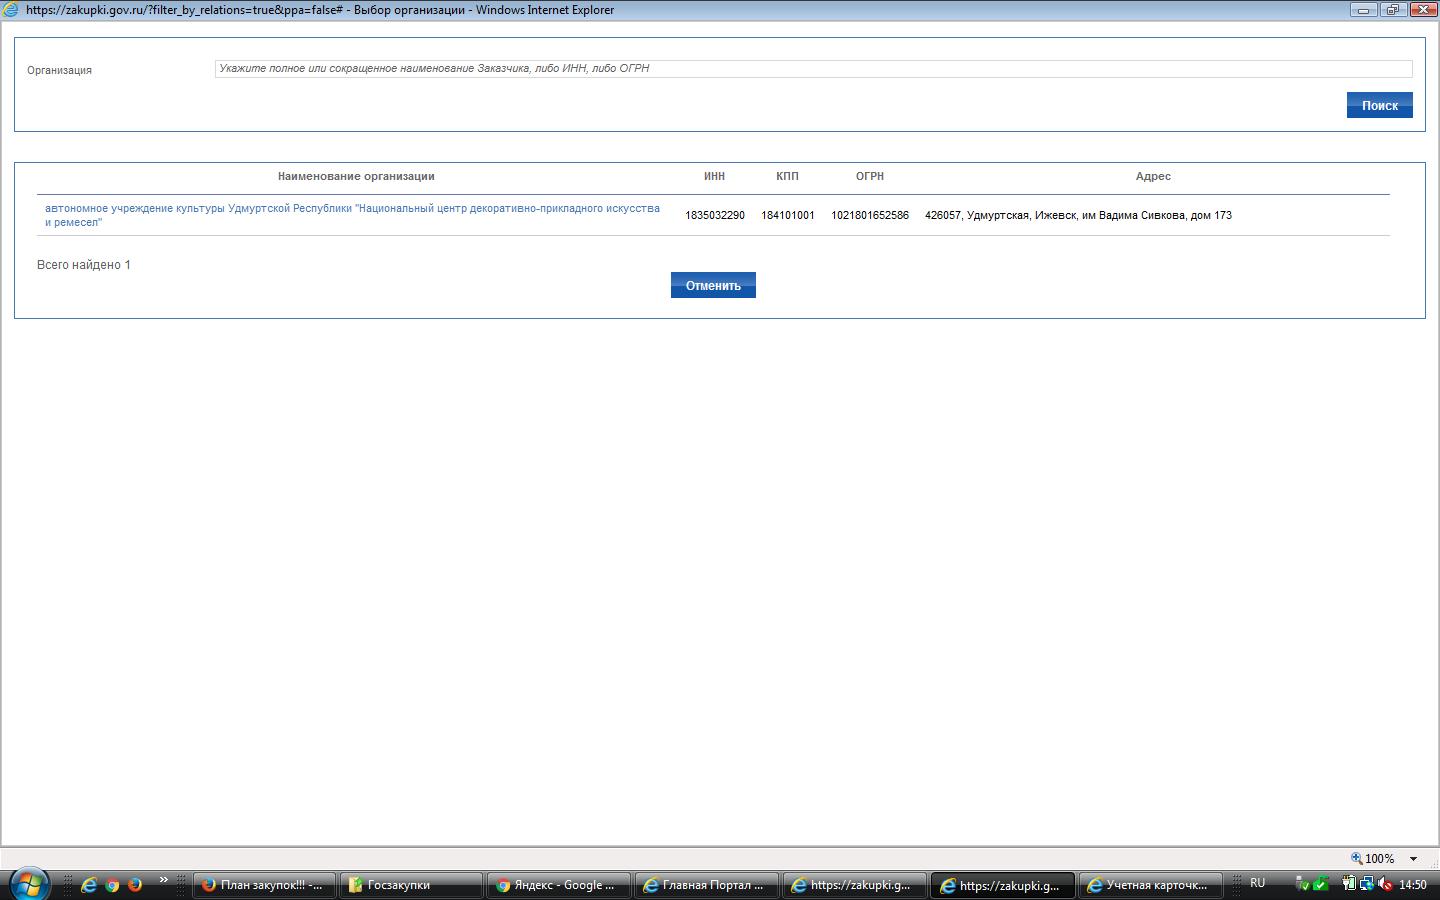Image resolution: width=1440 pixels, height=900 pixels.
Task: Switch to 'Главная Портал' Internet Explorer window
Action: (704, 885)
